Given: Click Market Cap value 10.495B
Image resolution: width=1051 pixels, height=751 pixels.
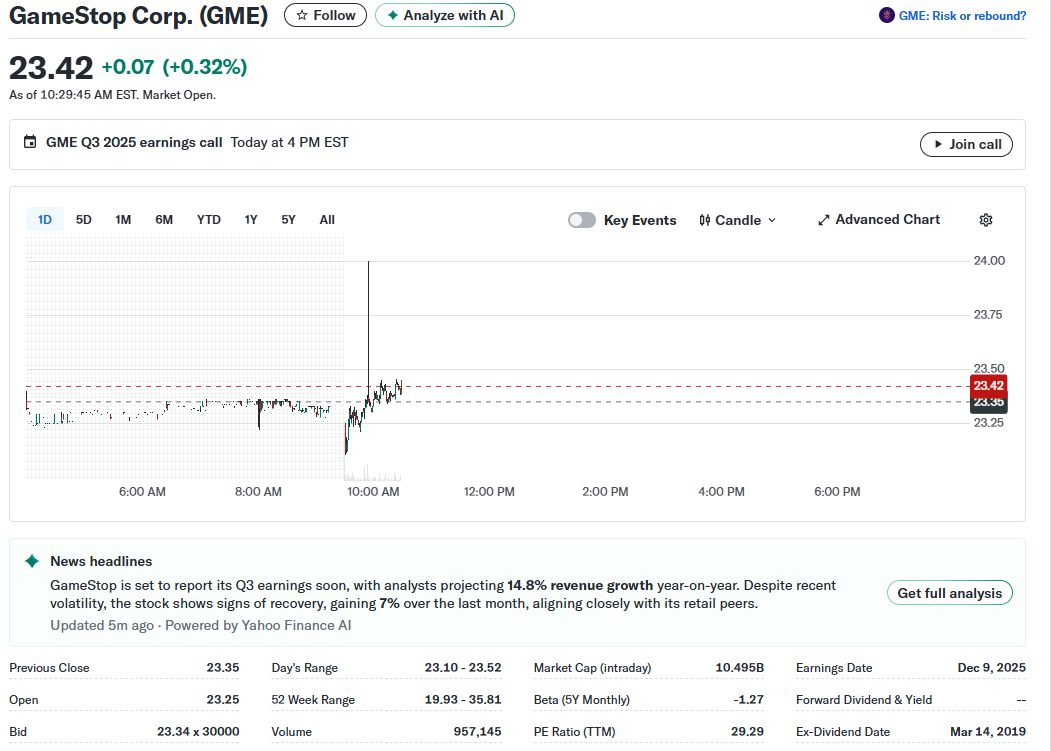Looking at the screenshot, I should tap(739, 668).
